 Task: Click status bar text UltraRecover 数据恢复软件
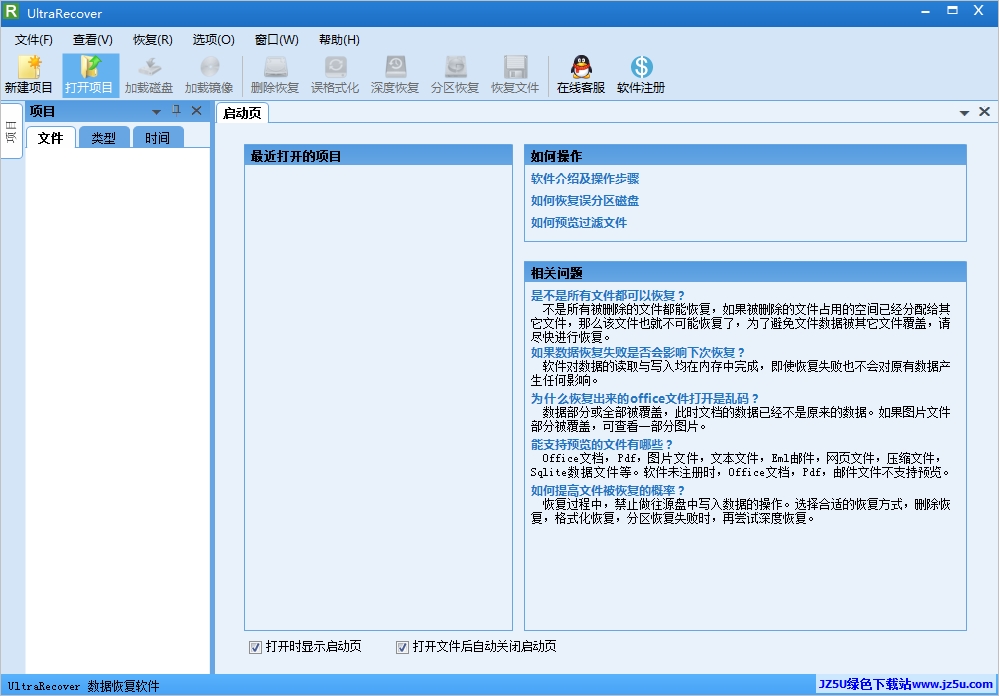pos(83,686)
